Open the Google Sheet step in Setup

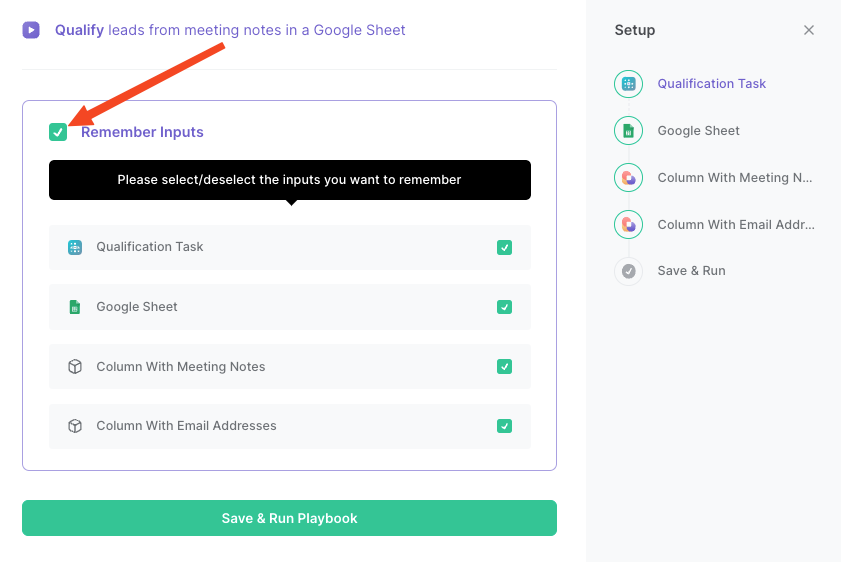[698, 130]
